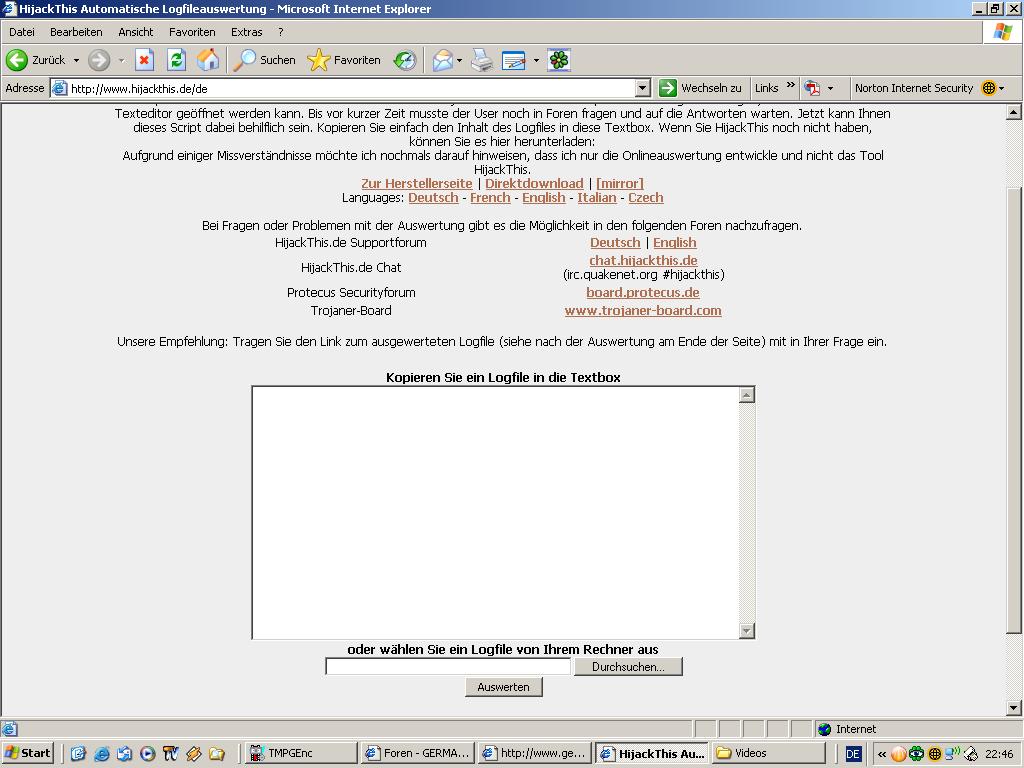This screenshot has width=1024, height=768.
Task: Open Internet Explorer from the quick launch bar
Action: coord(101,754)
